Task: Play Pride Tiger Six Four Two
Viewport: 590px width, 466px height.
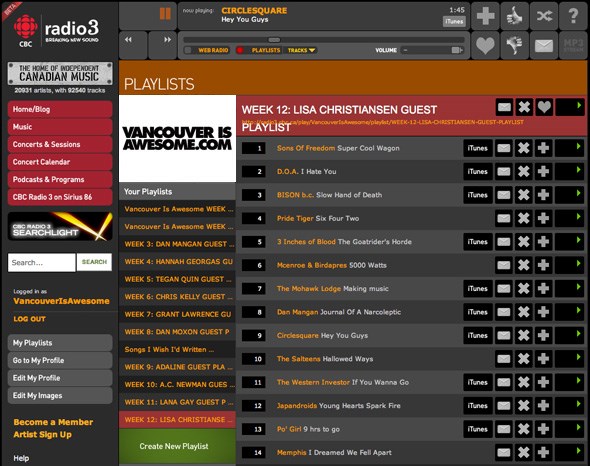Action: pos(570,218)
